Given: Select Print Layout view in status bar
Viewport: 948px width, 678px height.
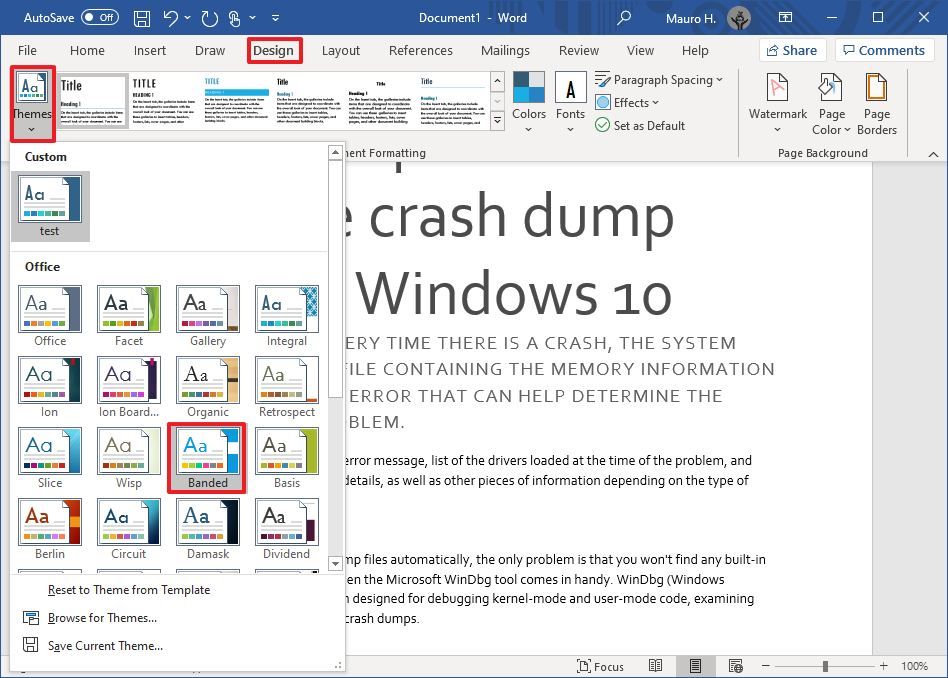Looking at the screenshot, I should click(696, 665).
